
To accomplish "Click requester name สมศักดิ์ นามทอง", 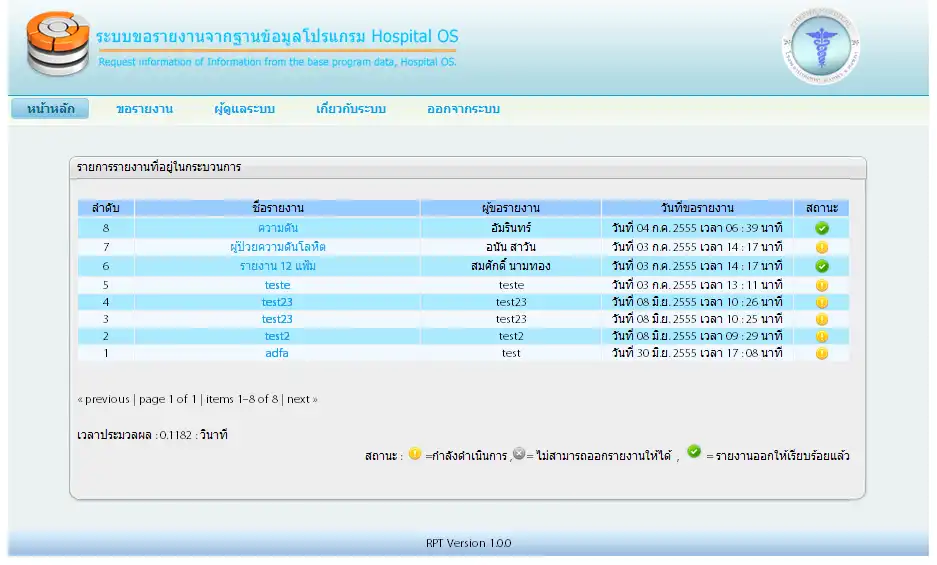I will [x=510, y=266].
